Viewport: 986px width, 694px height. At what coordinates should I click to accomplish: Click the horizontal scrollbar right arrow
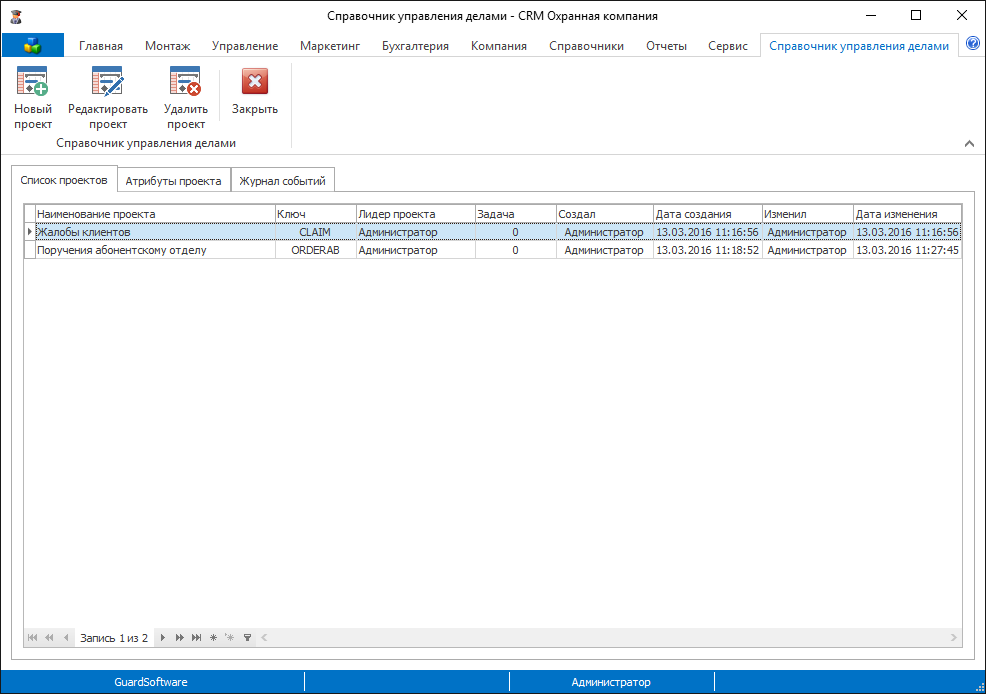(954, 637)
